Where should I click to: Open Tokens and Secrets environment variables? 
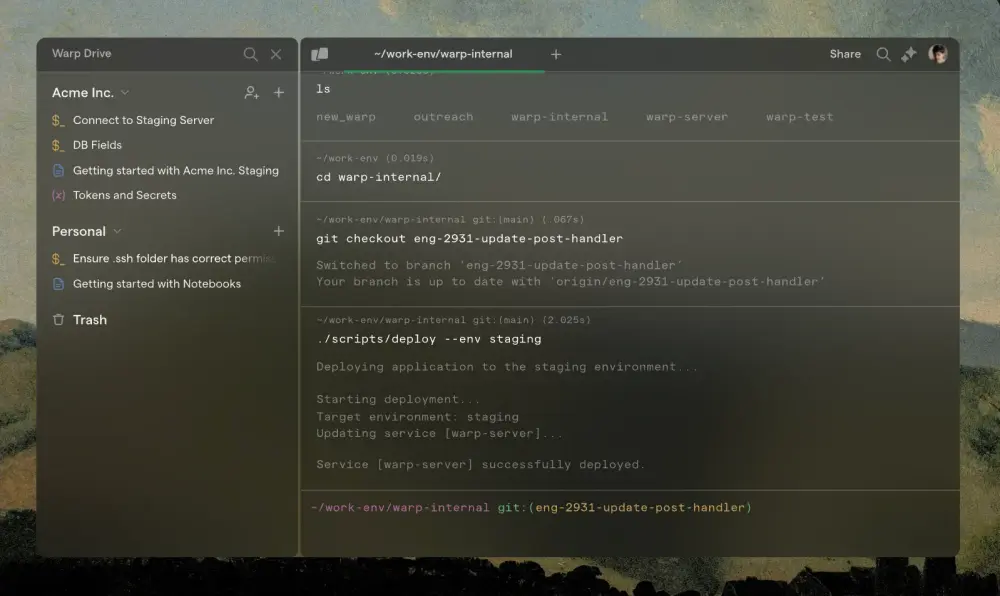click(124, 195)
